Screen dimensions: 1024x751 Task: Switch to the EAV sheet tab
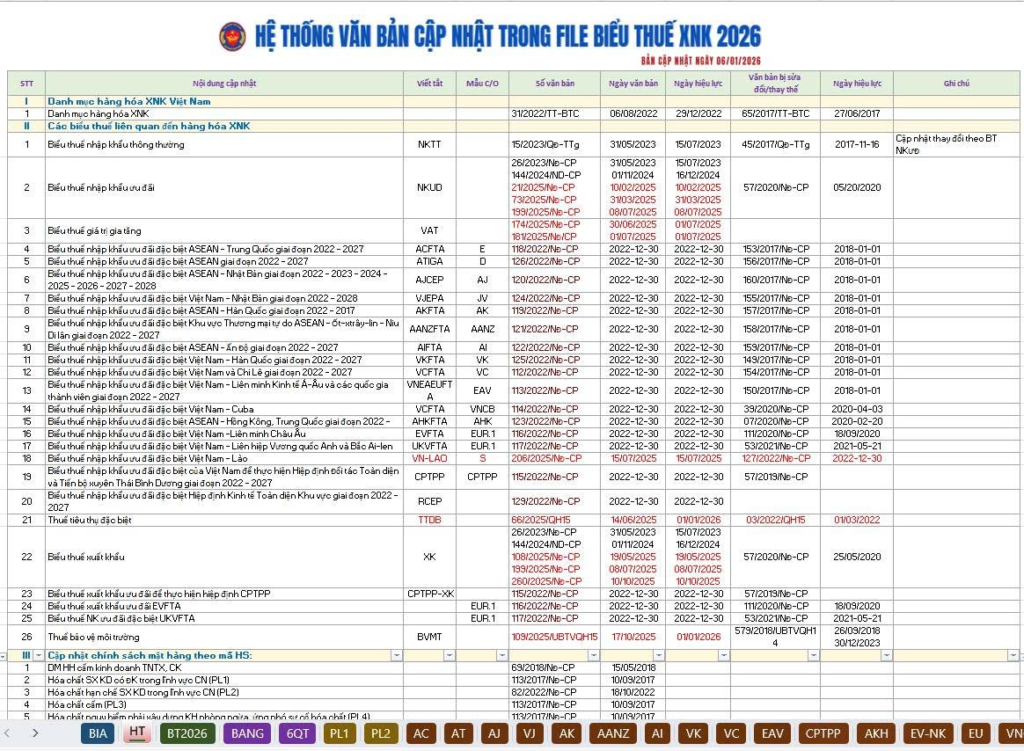tap(772, 733)
